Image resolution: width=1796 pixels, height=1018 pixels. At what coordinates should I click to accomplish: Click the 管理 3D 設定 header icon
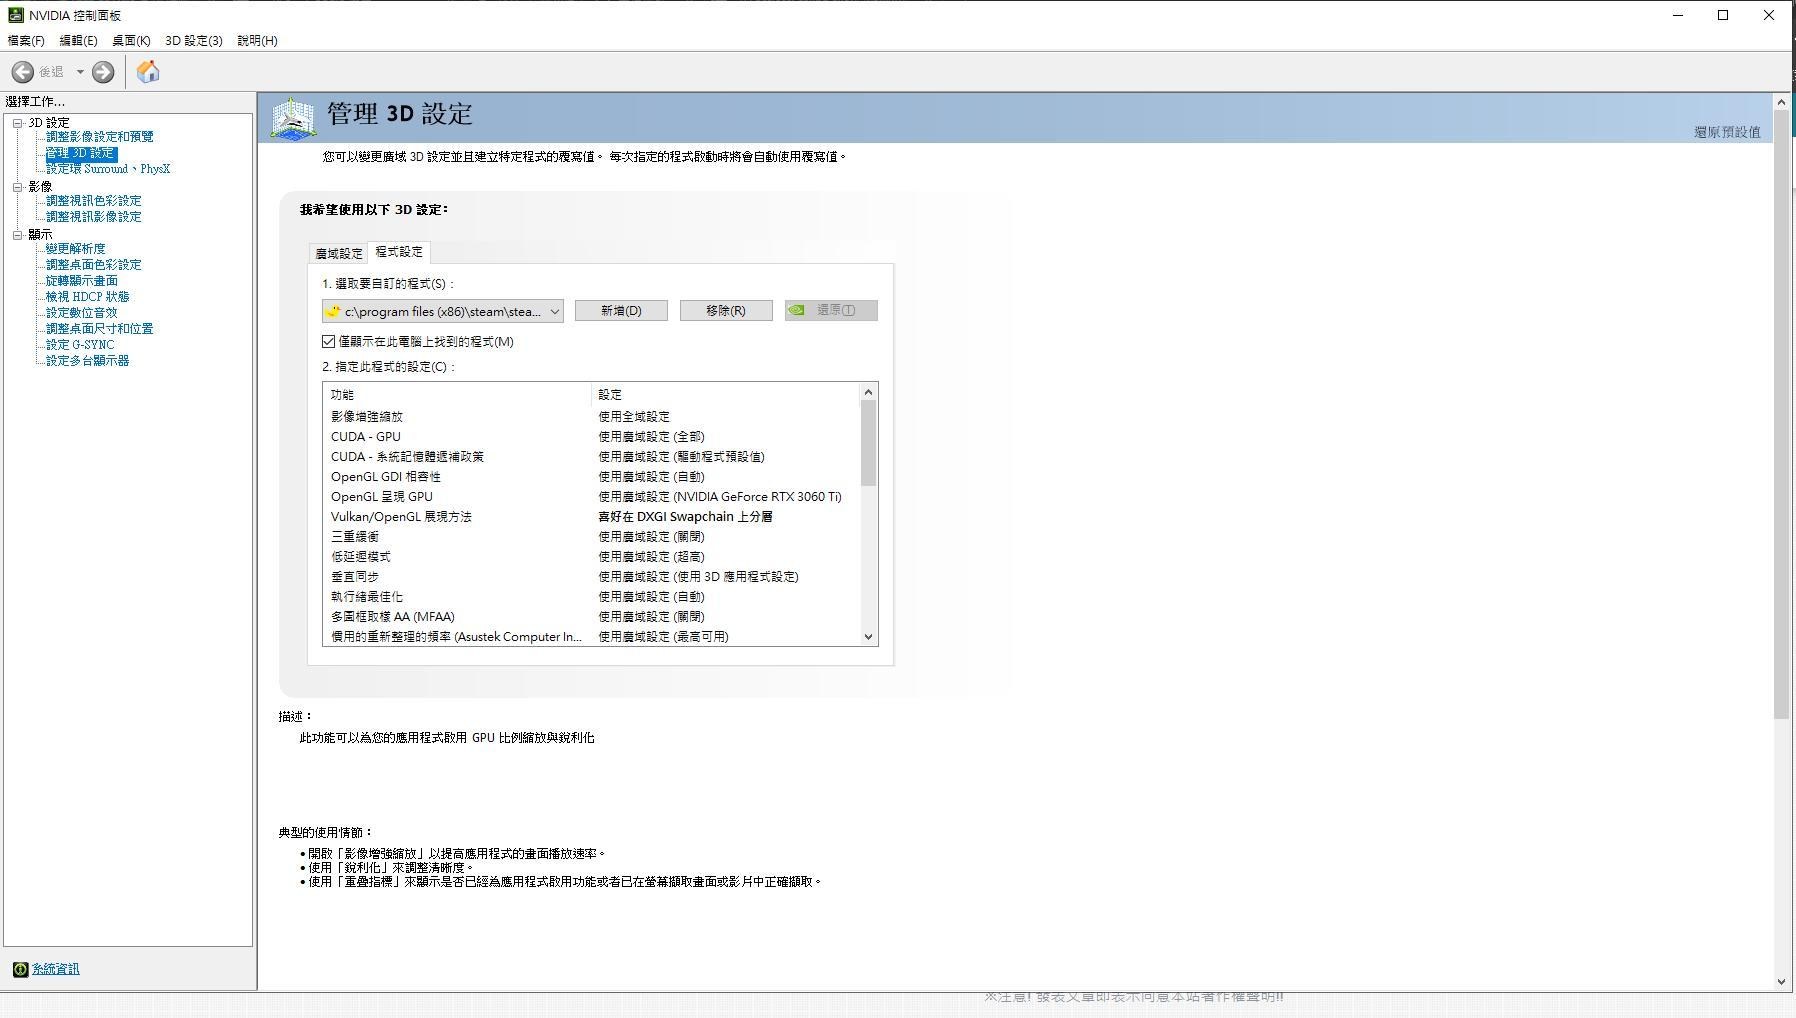point(293,118)
